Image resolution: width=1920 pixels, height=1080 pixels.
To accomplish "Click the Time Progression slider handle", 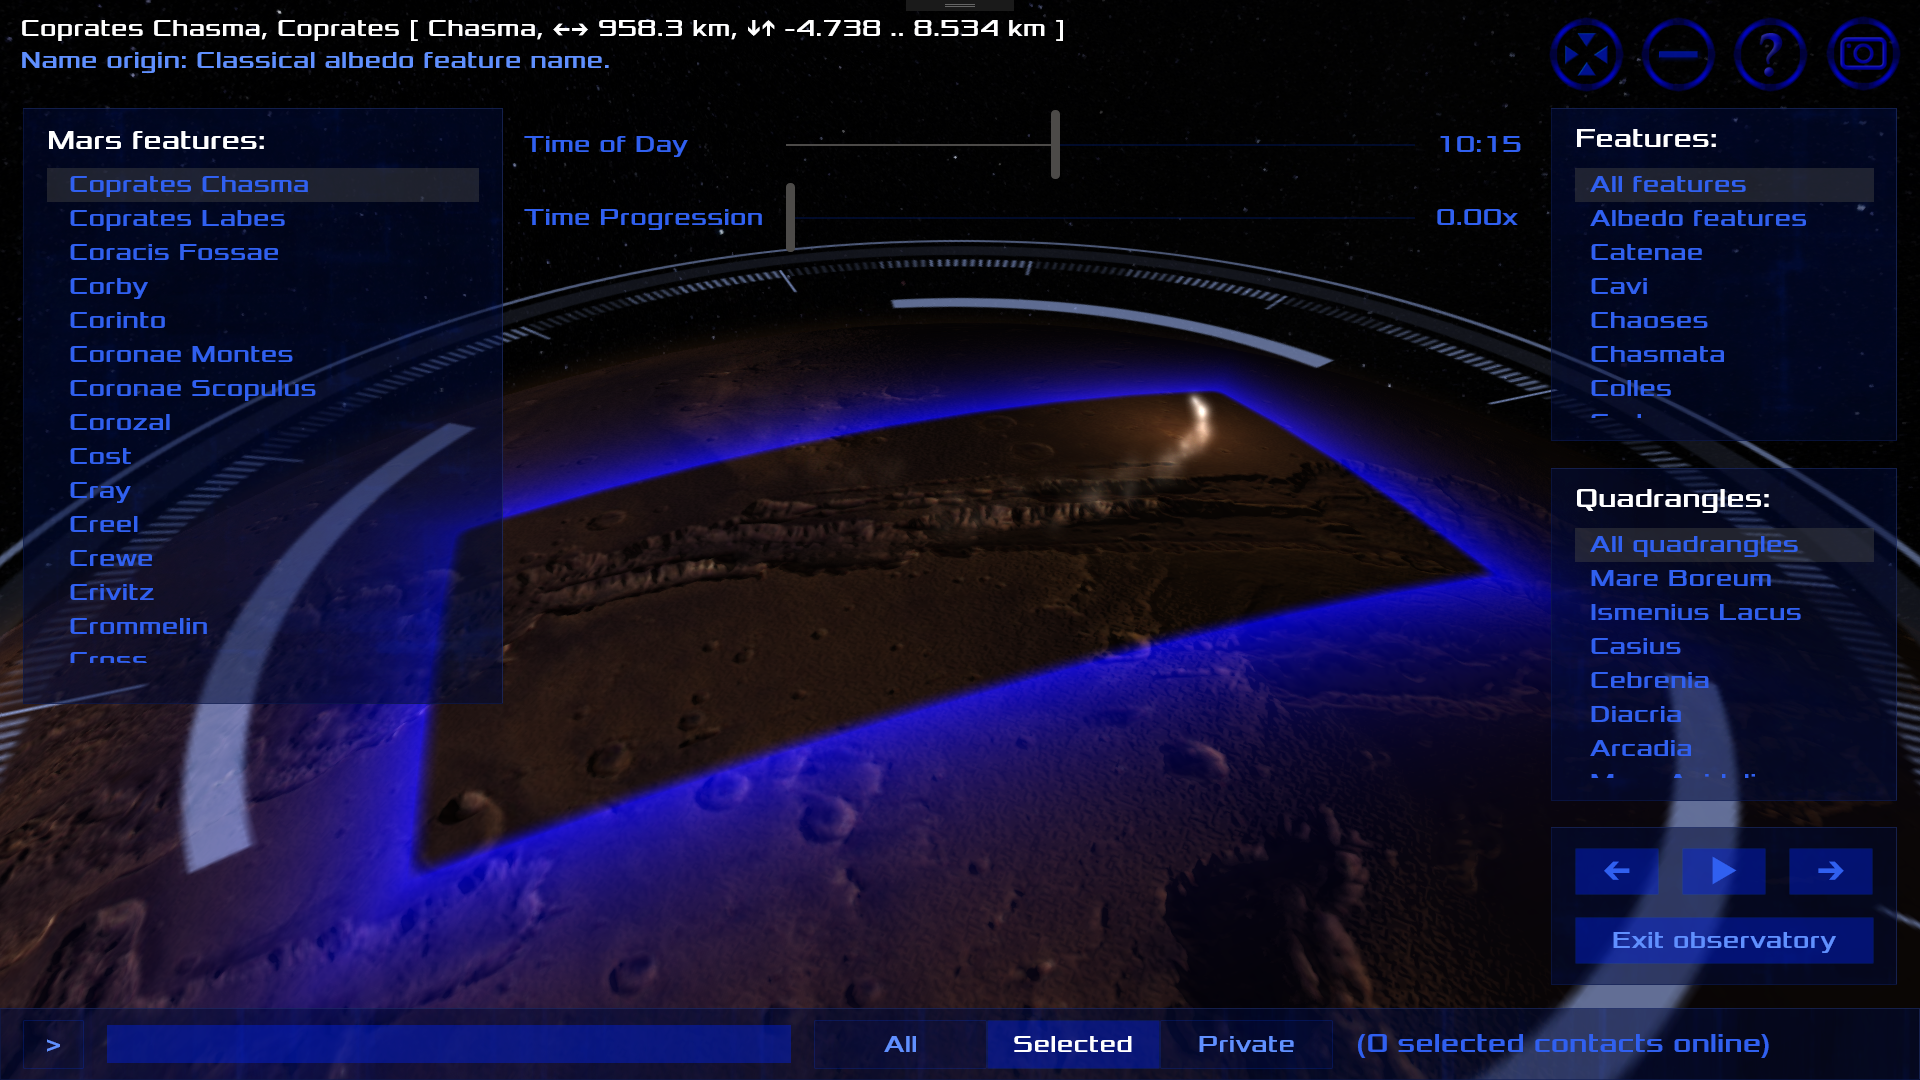I will tap(790, 217).
